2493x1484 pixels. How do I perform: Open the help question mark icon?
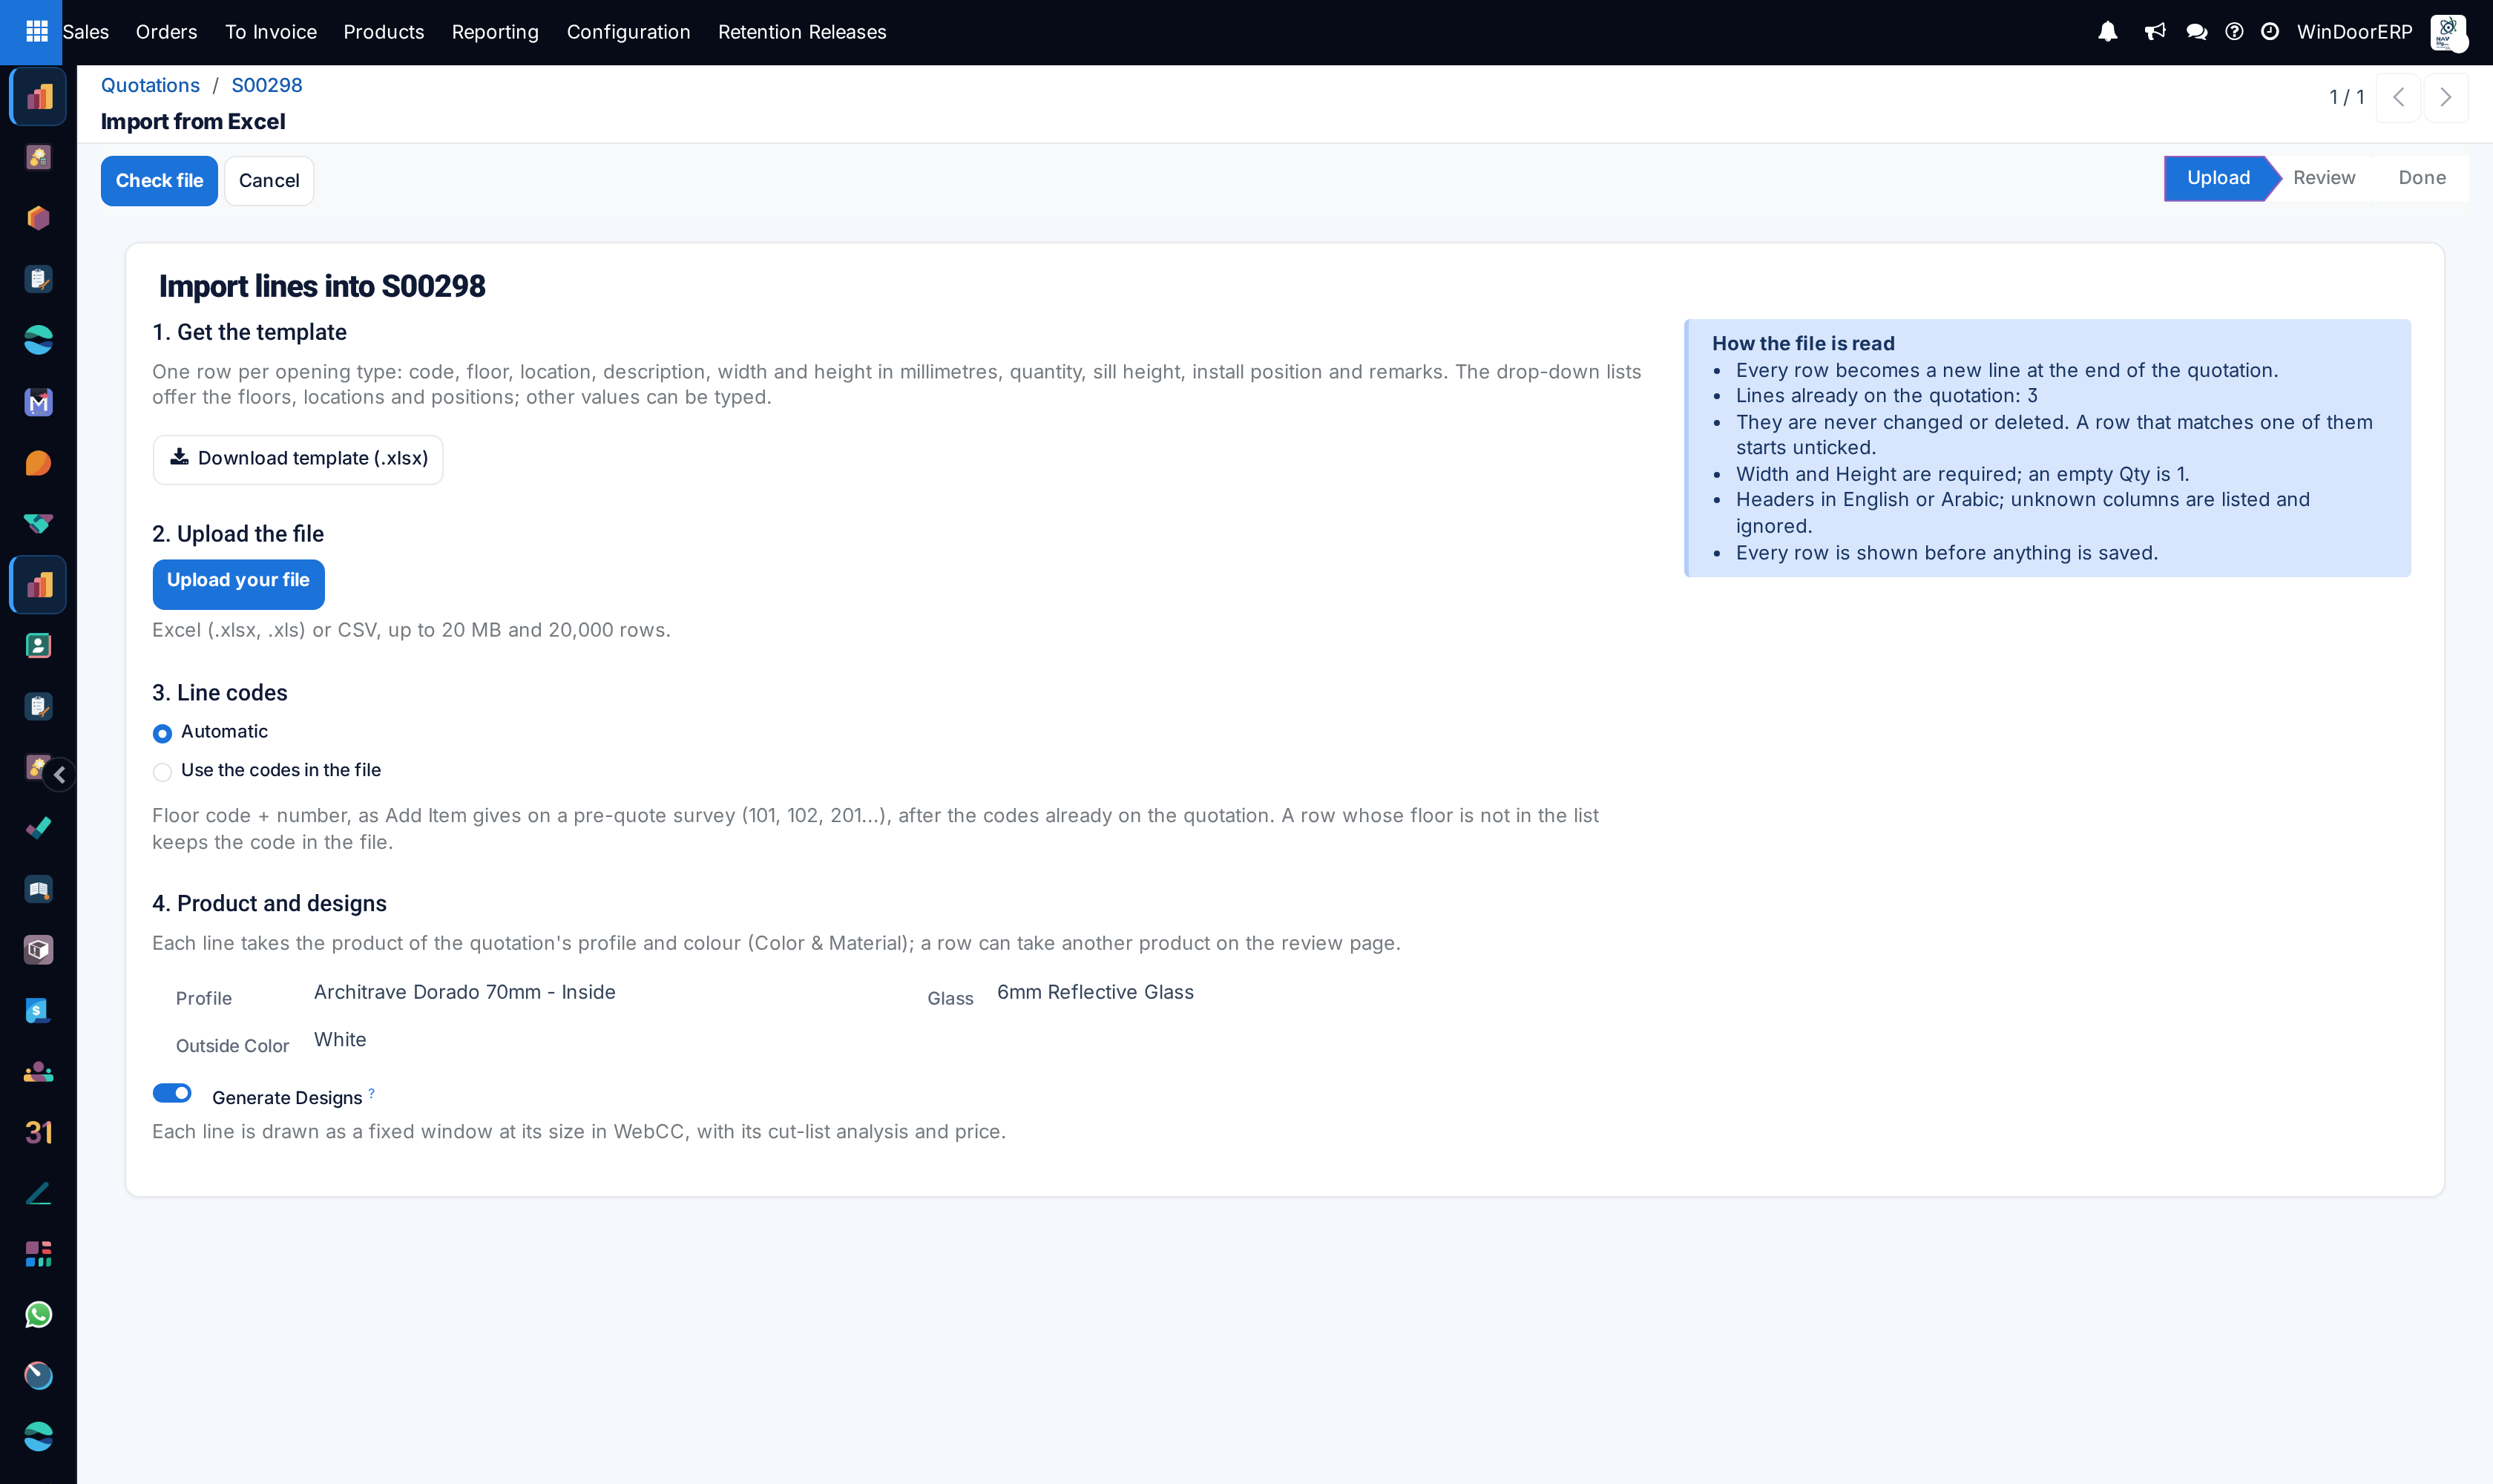pyautogui.click(x=2234, y=32)
